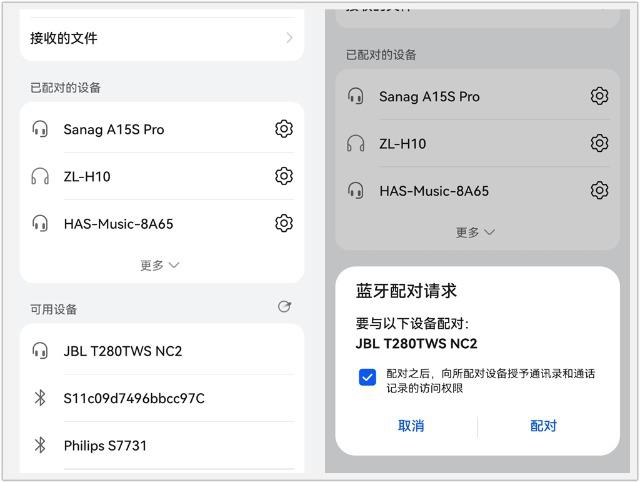Open settings gear for Sanag A15S Pro in right dimmed panel
The width and height of the screenshot is (640, 482).
point(599,96)
